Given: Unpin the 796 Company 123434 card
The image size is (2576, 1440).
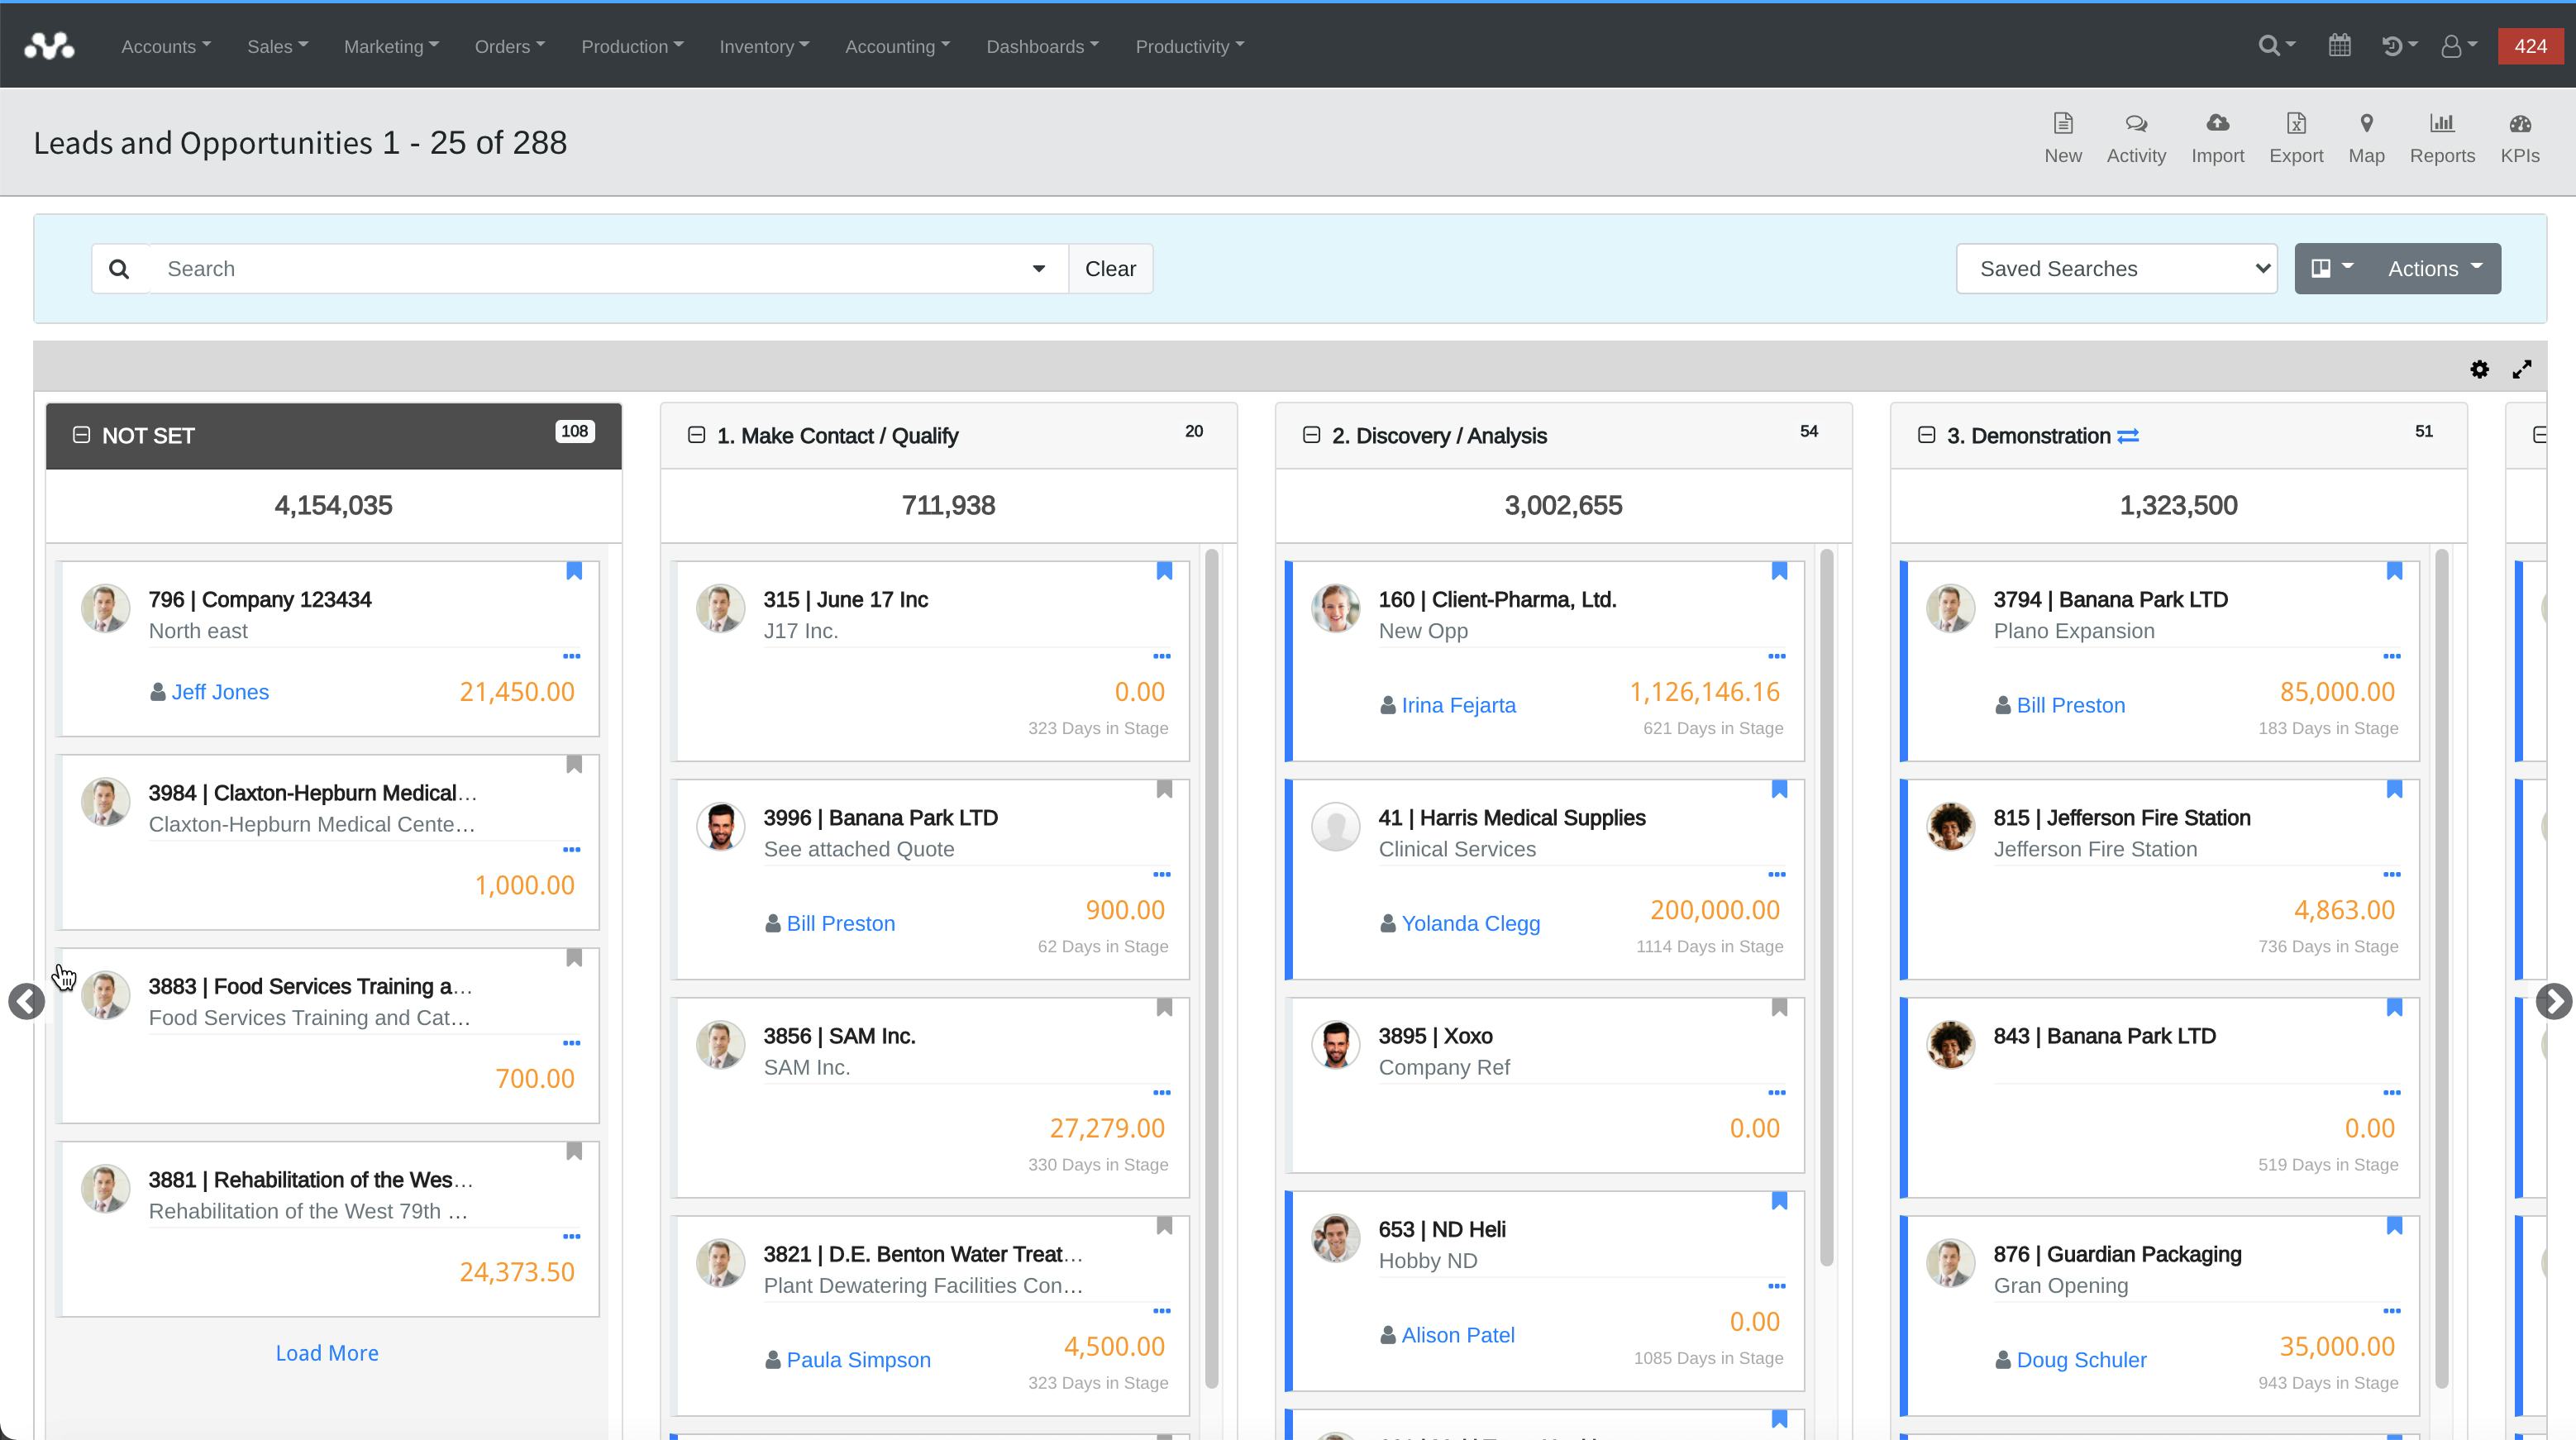Looking at the screenshot, I should coord(575,570).
